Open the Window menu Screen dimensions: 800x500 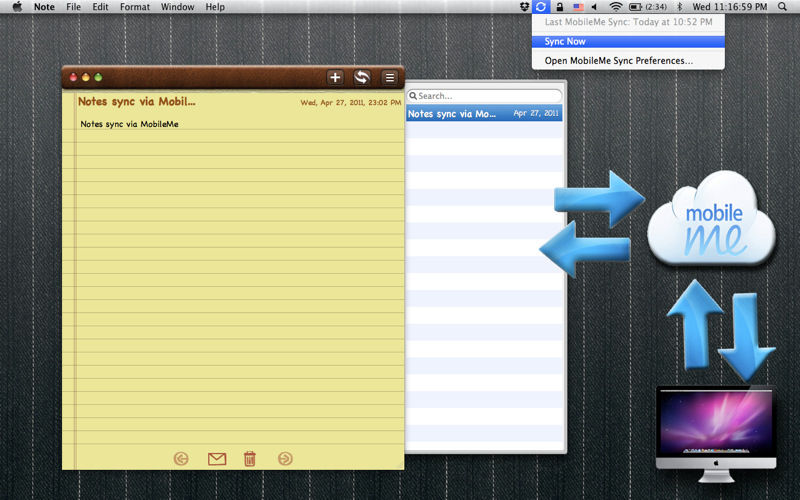[x=178, y=7]
